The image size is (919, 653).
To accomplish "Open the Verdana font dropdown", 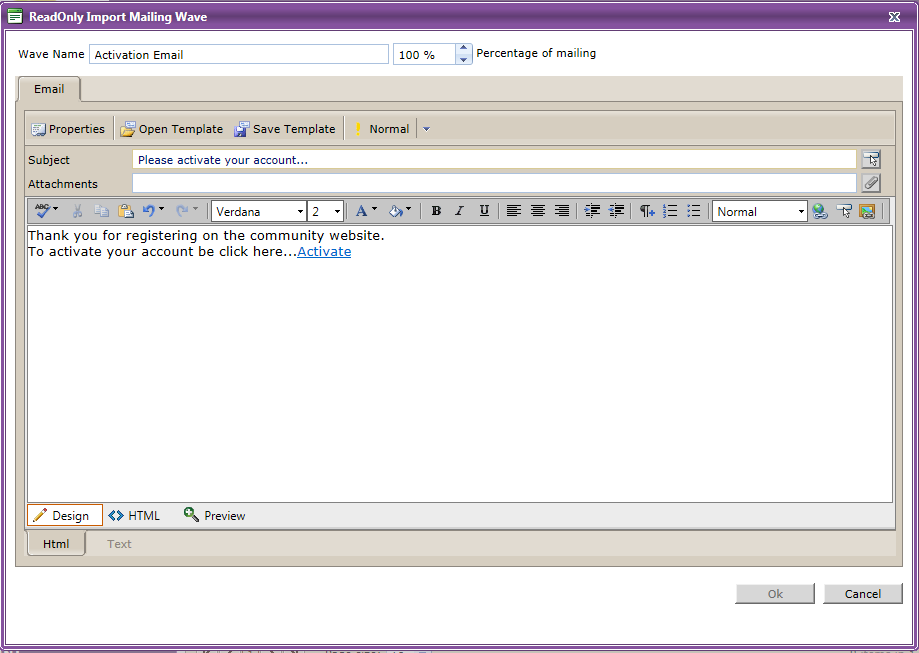I will click(258, 212).
